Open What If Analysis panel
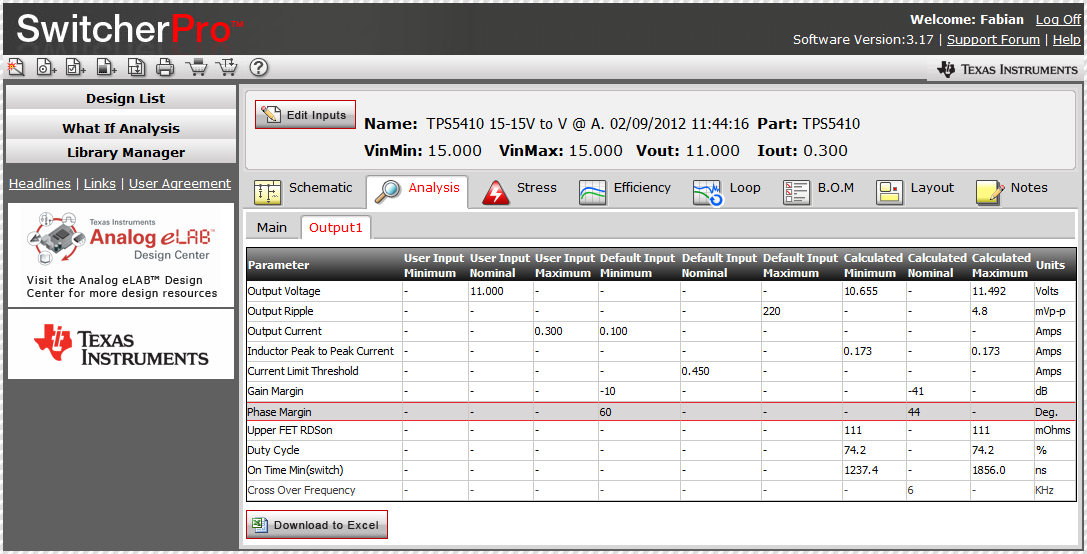Screen dimensions: 1087x554 click(121, 128)
